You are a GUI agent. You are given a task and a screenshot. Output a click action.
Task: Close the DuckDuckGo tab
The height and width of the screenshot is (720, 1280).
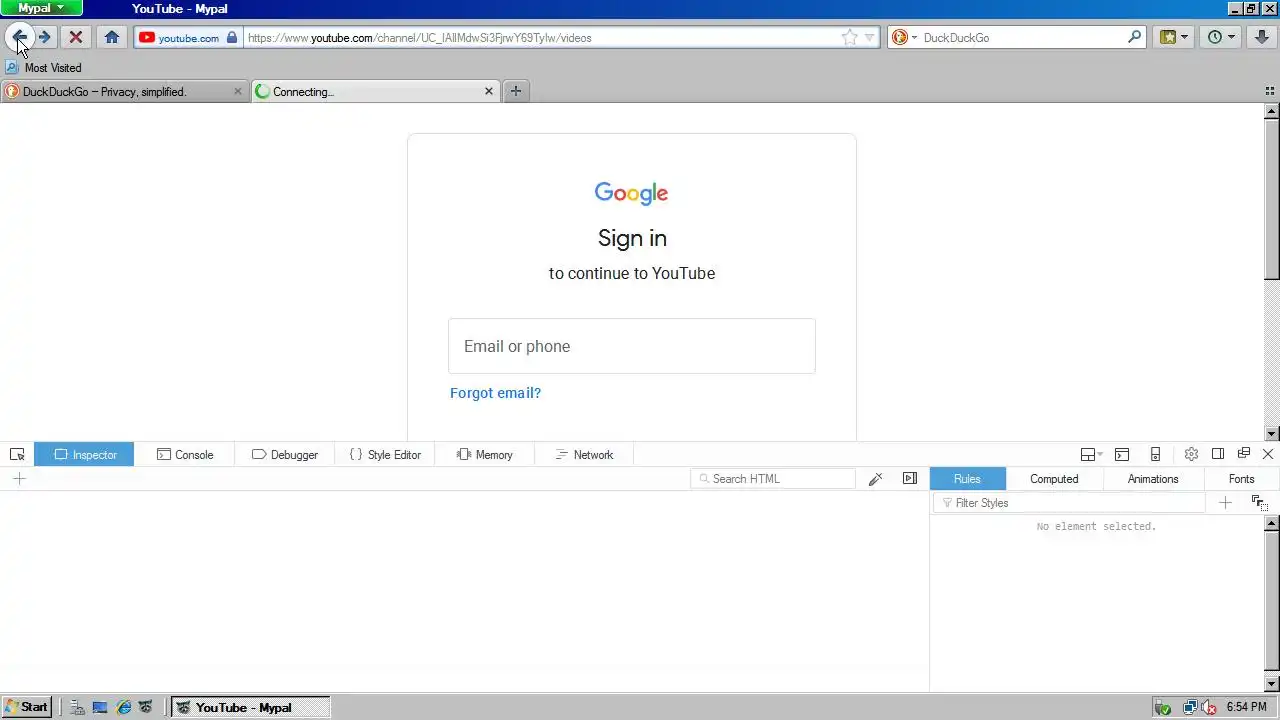click(x=237, y=91)
